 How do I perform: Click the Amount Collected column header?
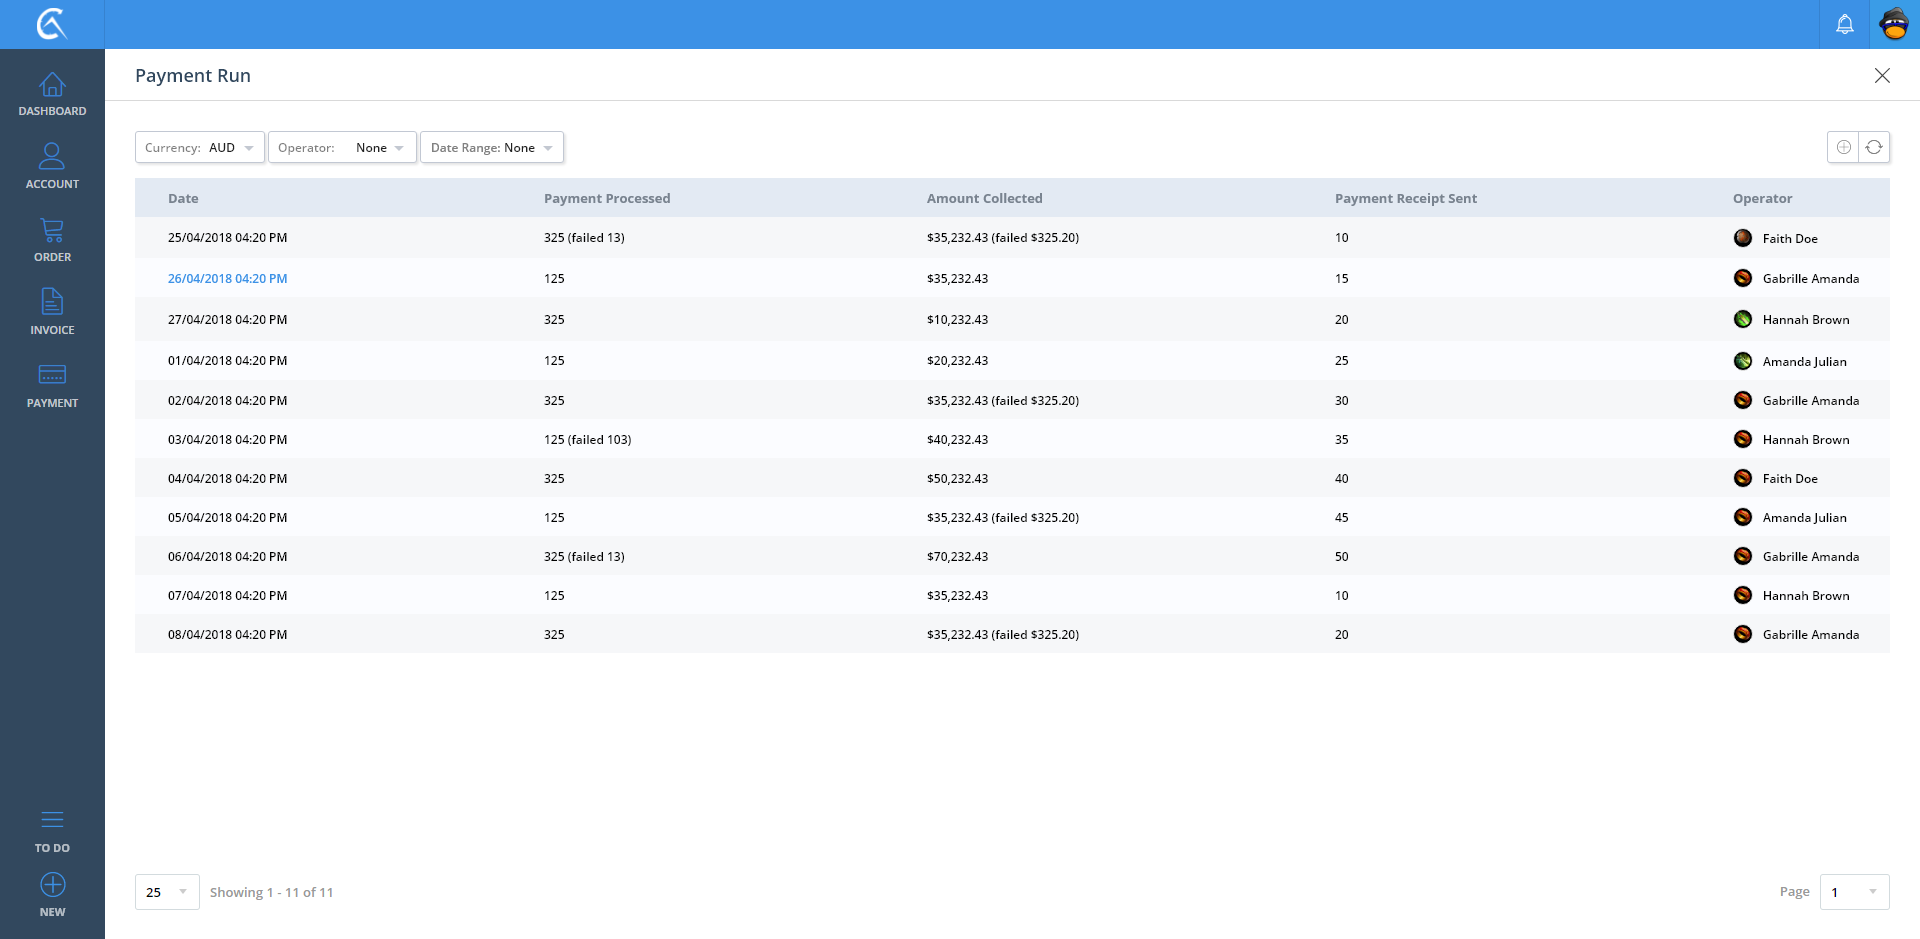click(x=984, y=198)
